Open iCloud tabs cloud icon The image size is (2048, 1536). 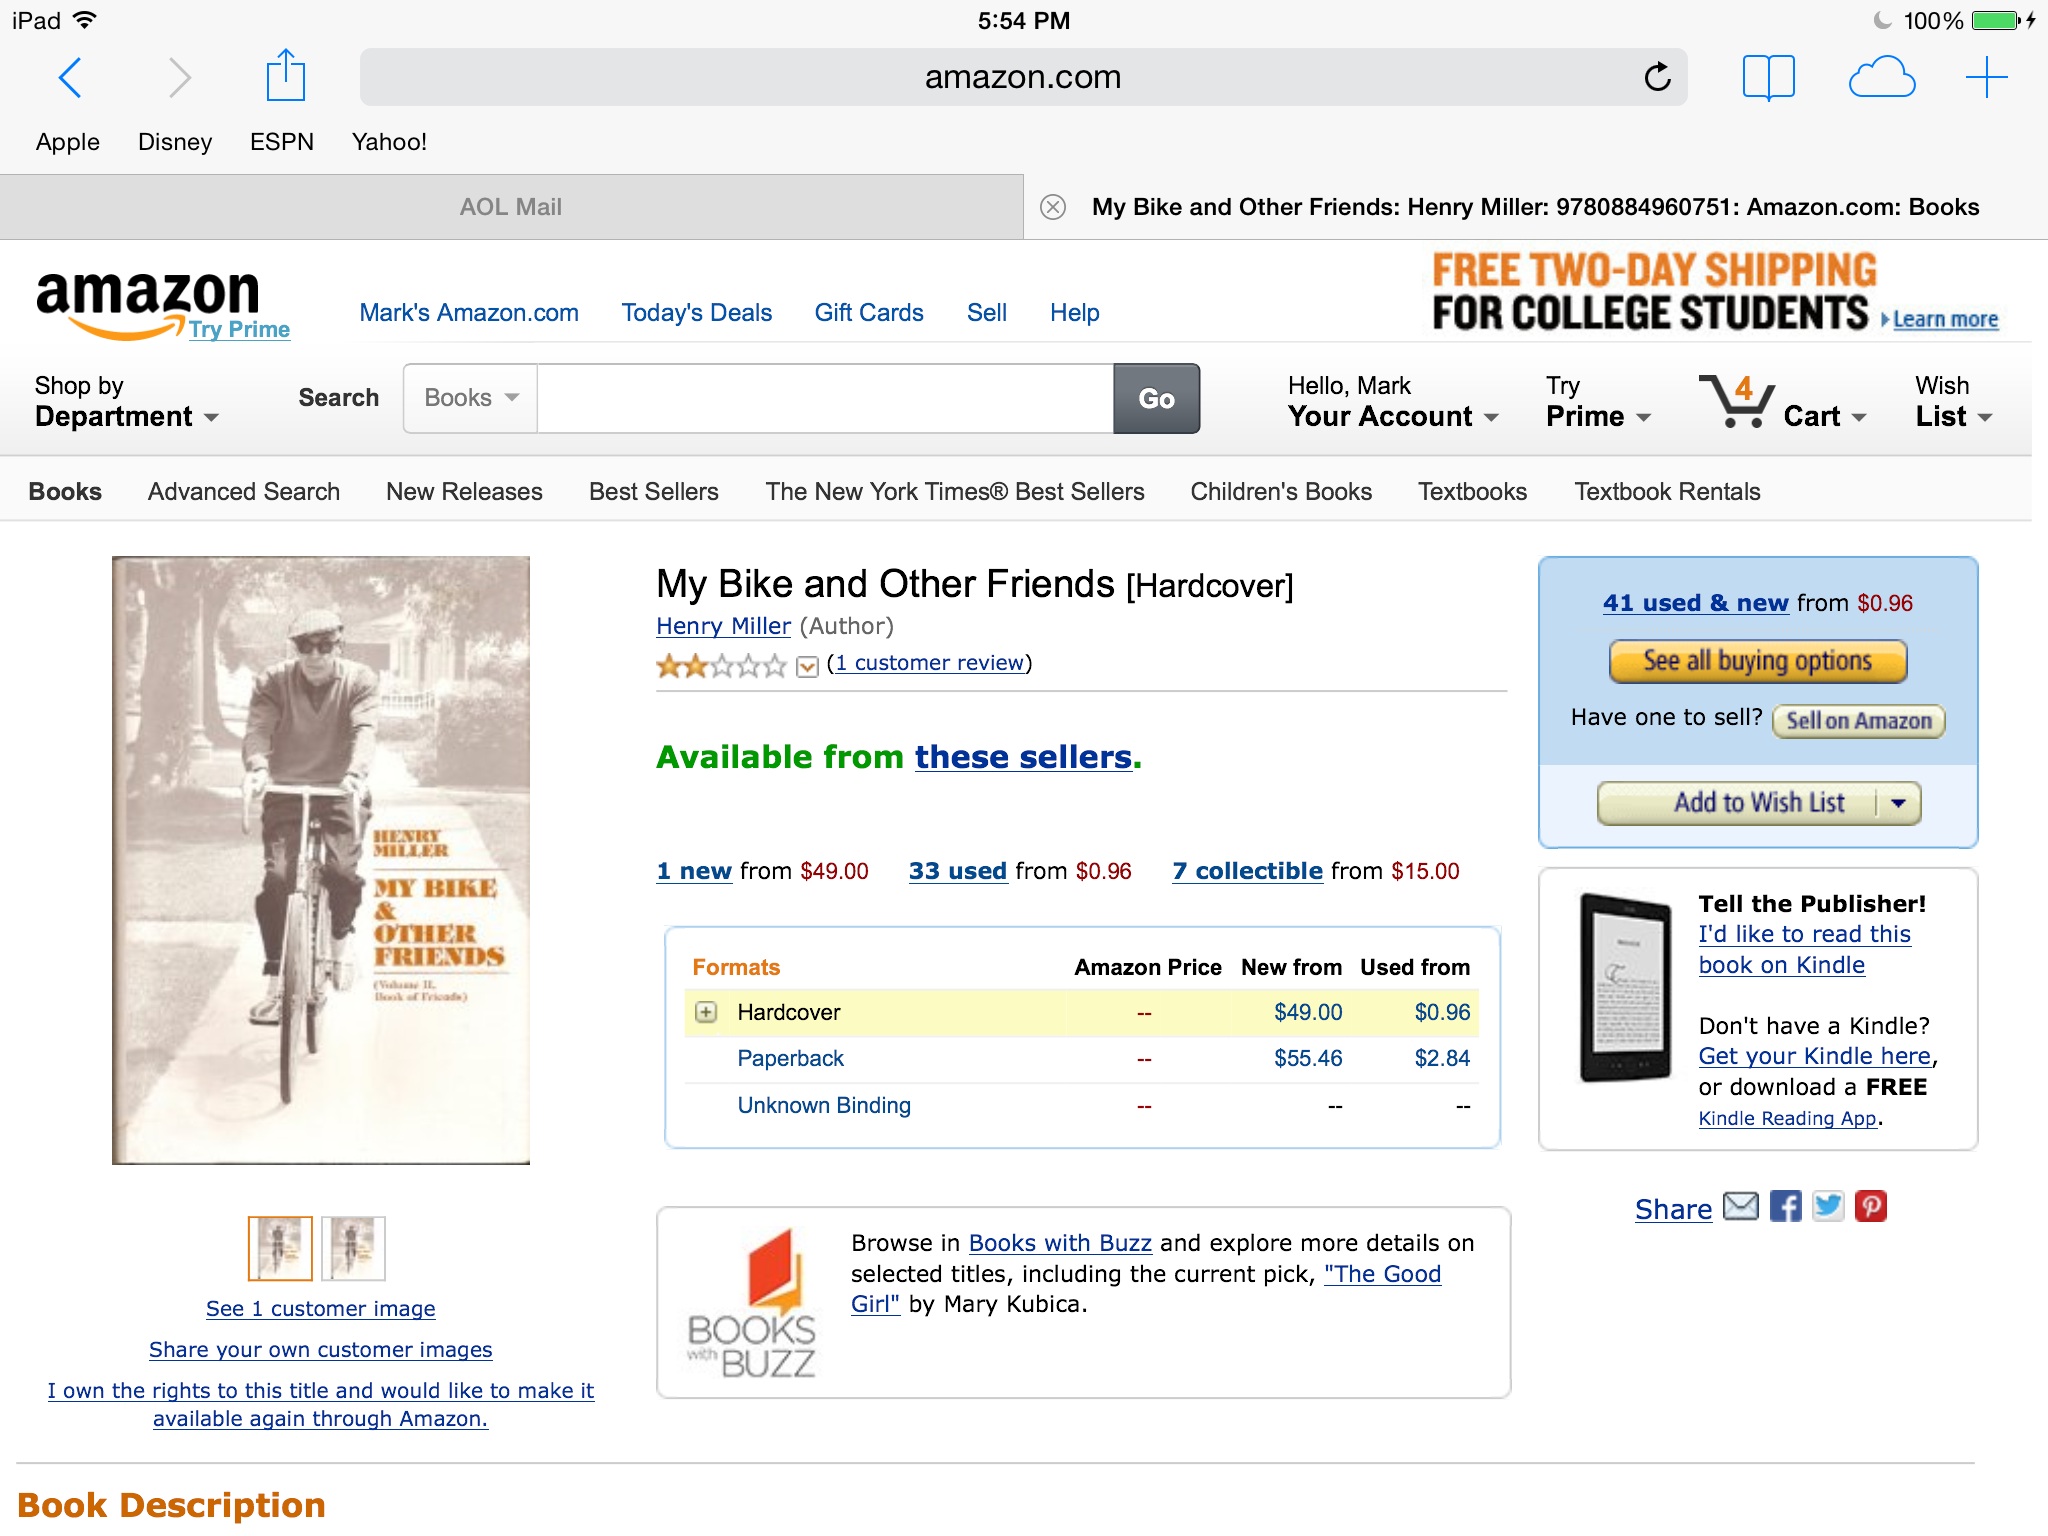click(x=1881, y=77)
